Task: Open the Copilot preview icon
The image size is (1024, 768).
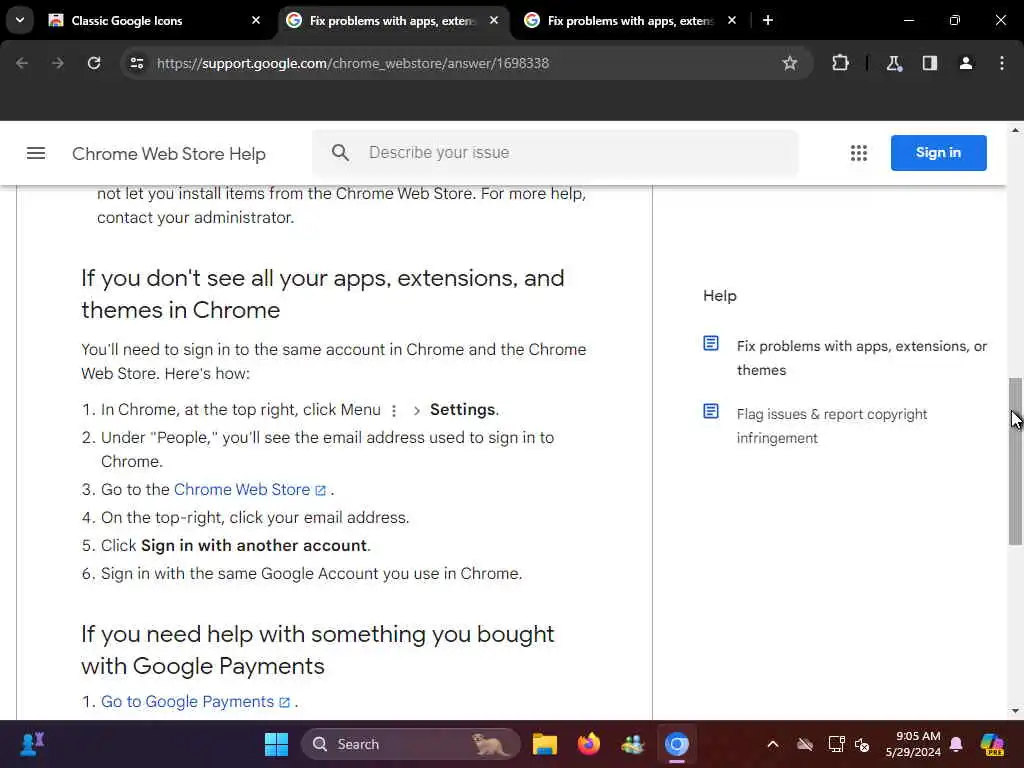Action: pyautogui.click(x=992, y=744)
